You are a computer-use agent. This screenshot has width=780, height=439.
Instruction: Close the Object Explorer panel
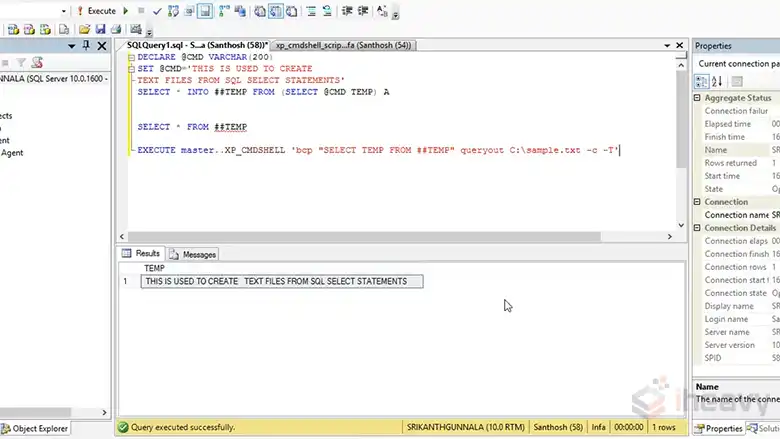(x=102, y=46)
